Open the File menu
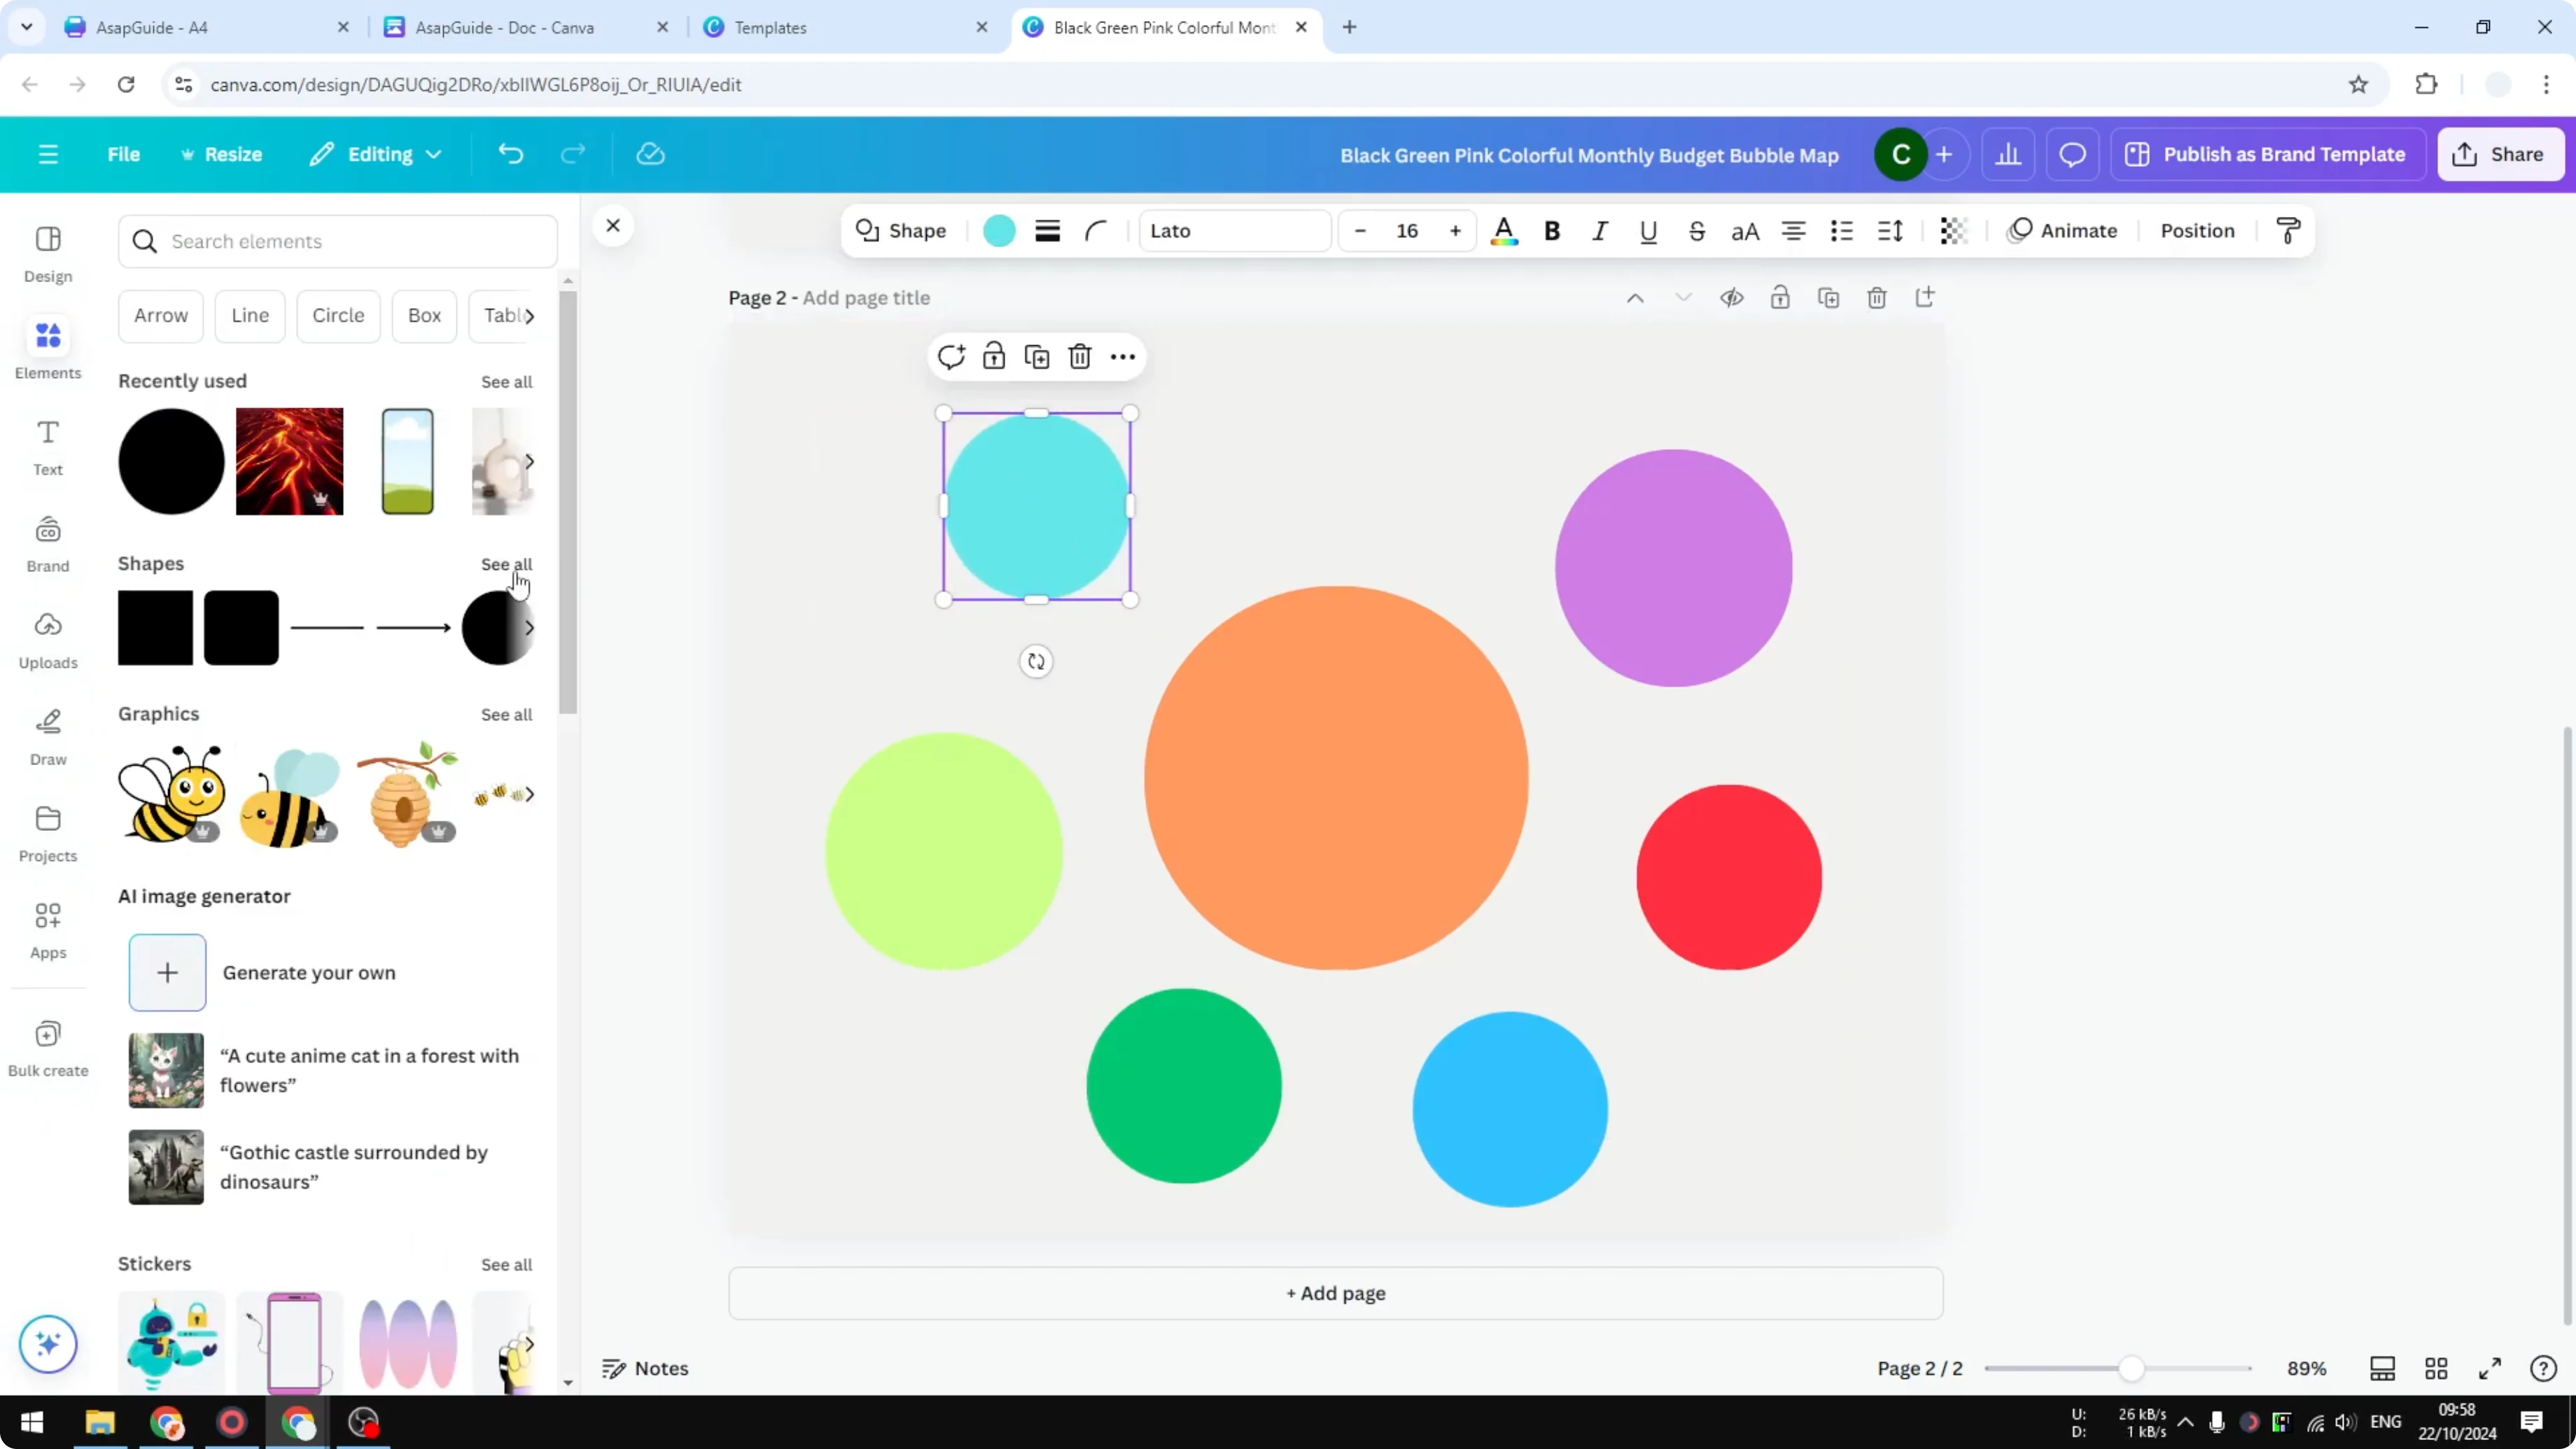Screen dimensions: 2576x1449 124,154
